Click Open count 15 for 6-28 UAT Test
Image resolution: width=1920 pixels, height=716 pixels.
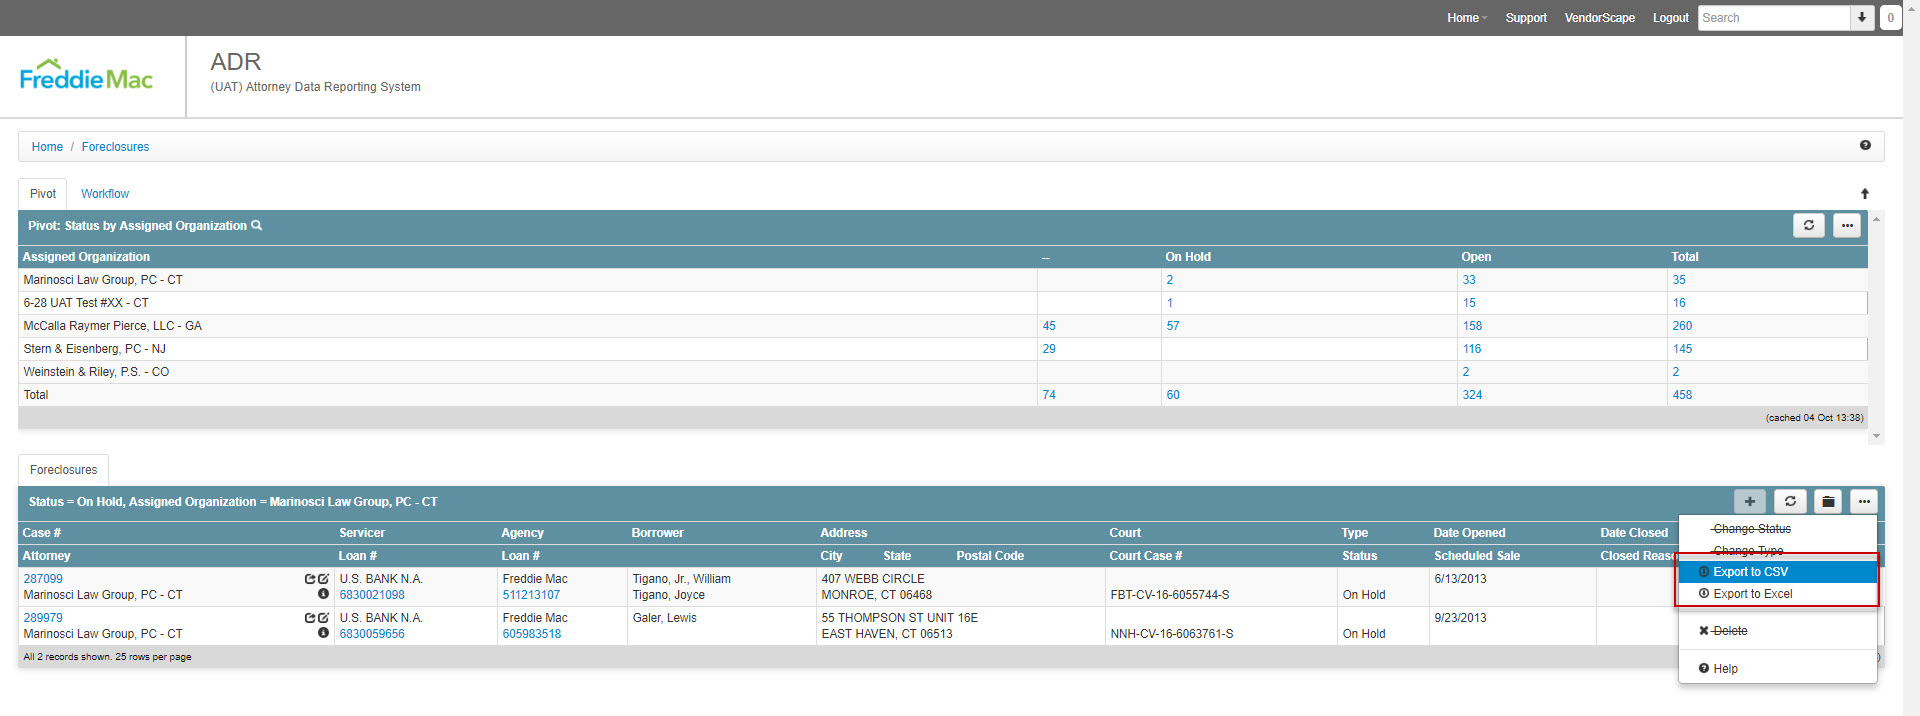(x=1469, y=303)
